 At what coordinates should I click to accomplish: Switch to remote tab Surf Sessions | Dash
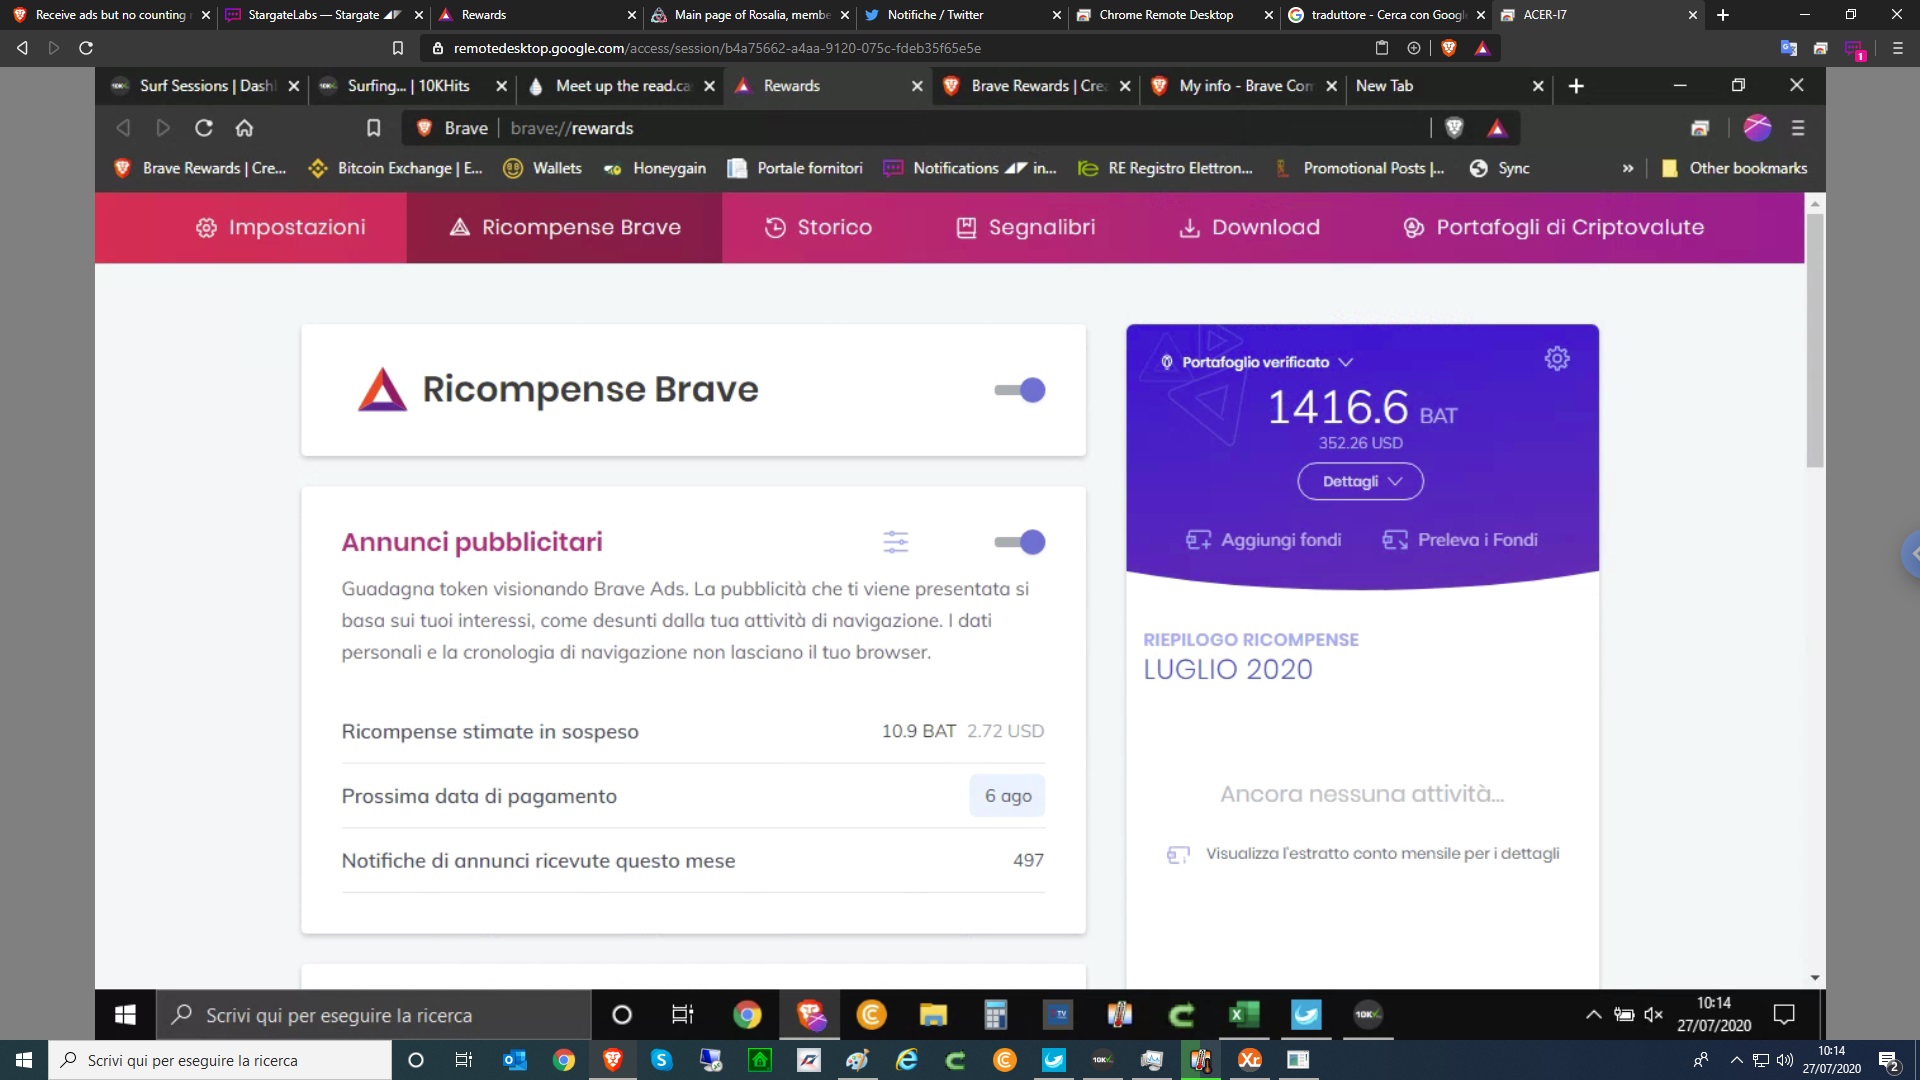click(x=204, y=86)
